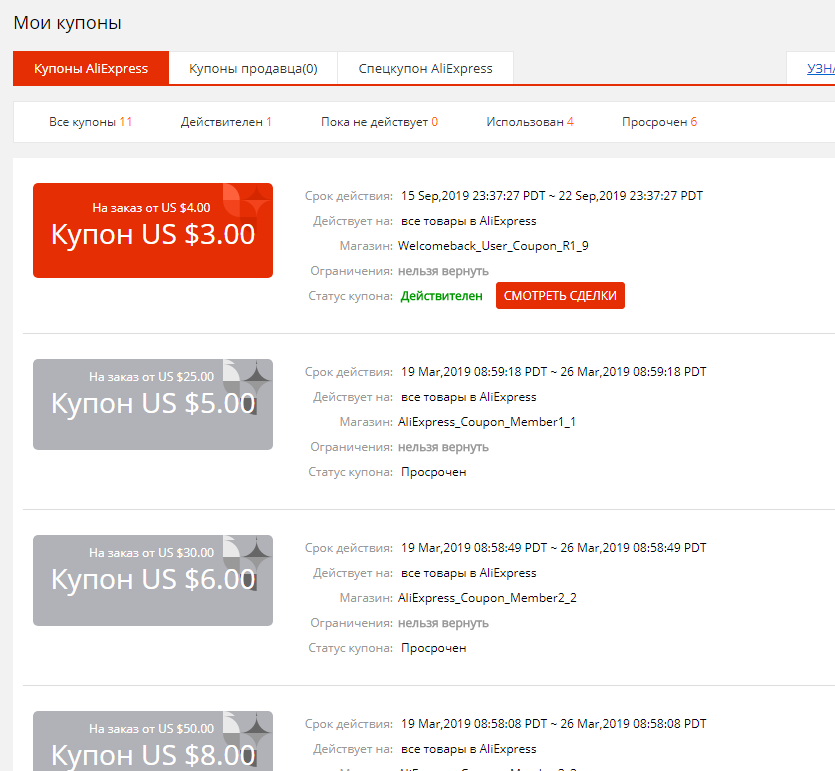Click нельзя вернуть of the $6.00 coupon
Image resolution: width=835 pixels, height=771 pixels.
[443, 623]
